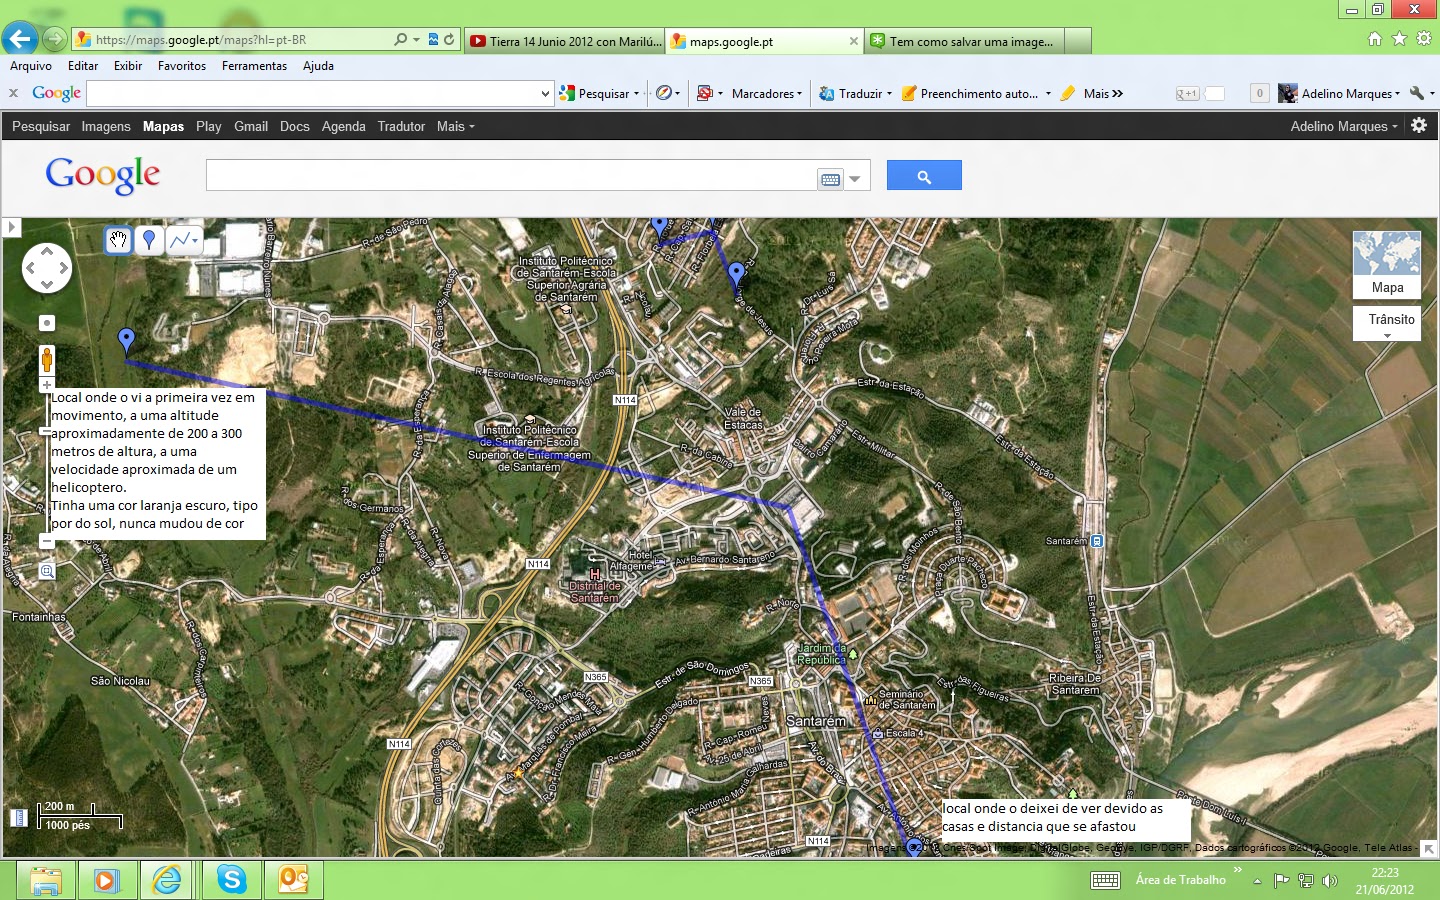Screen dimensions: 1440x900
Task: Close the Google Toolbar with x
Action: (x=13, y=93)
